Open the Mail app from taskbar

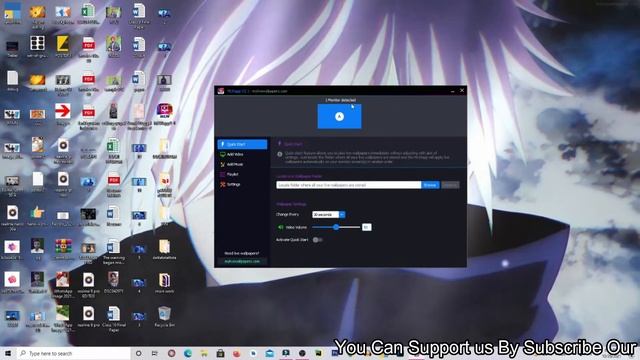269,353
